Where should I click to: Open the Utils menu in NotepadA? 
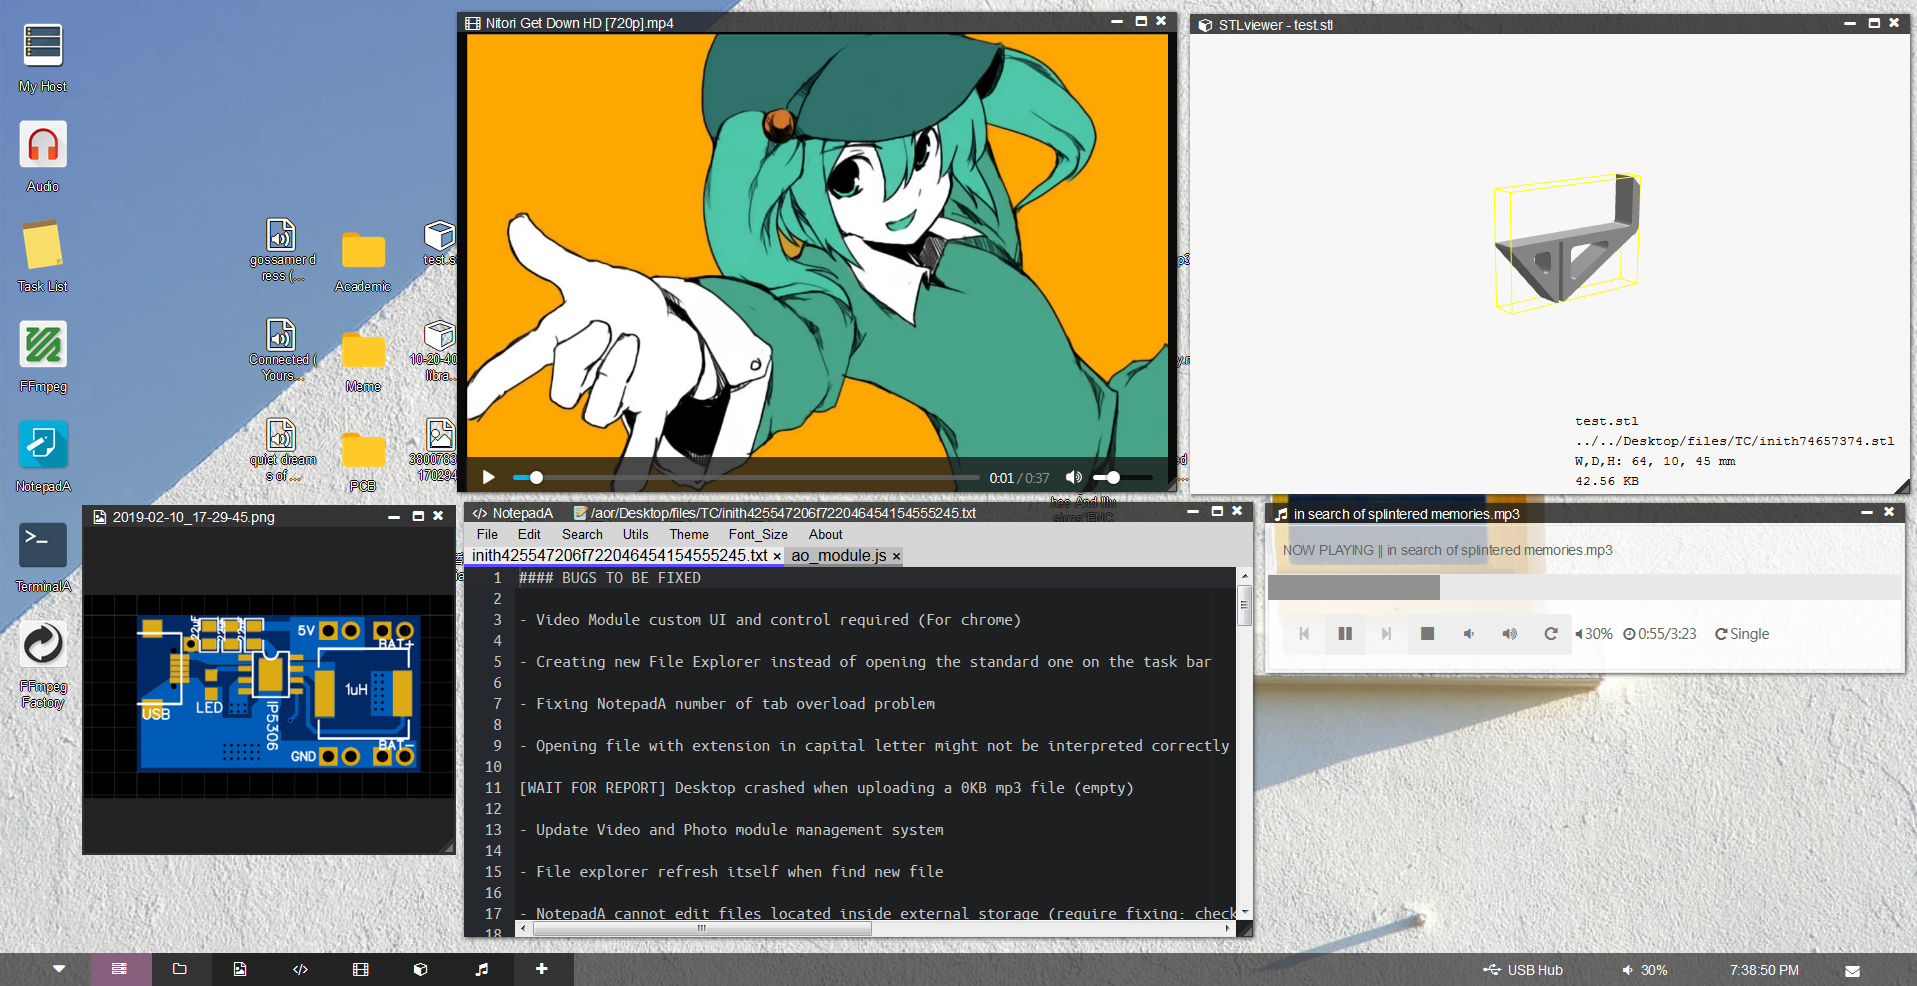[x=636, y=534]
